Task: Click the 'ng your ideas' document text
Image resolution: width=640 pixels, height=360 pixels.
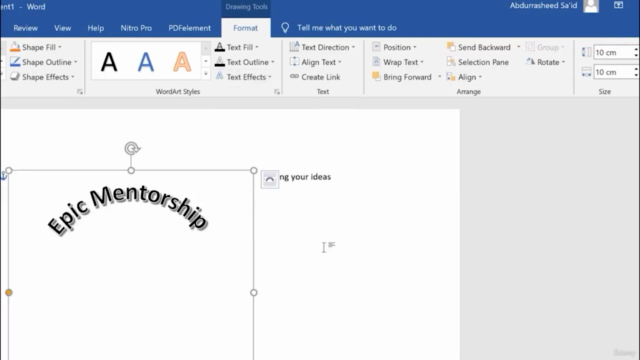Action: tap(305, 177)
